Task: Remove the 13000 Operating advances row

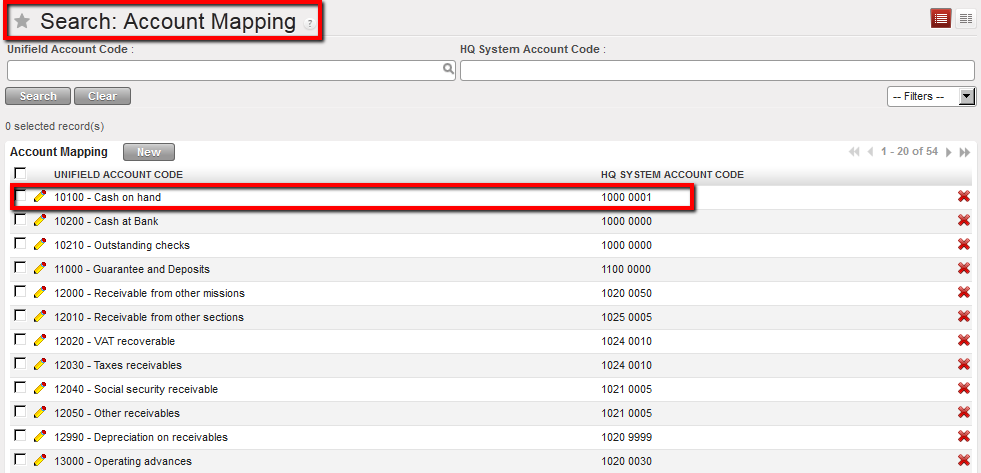Action: point(963,461)
